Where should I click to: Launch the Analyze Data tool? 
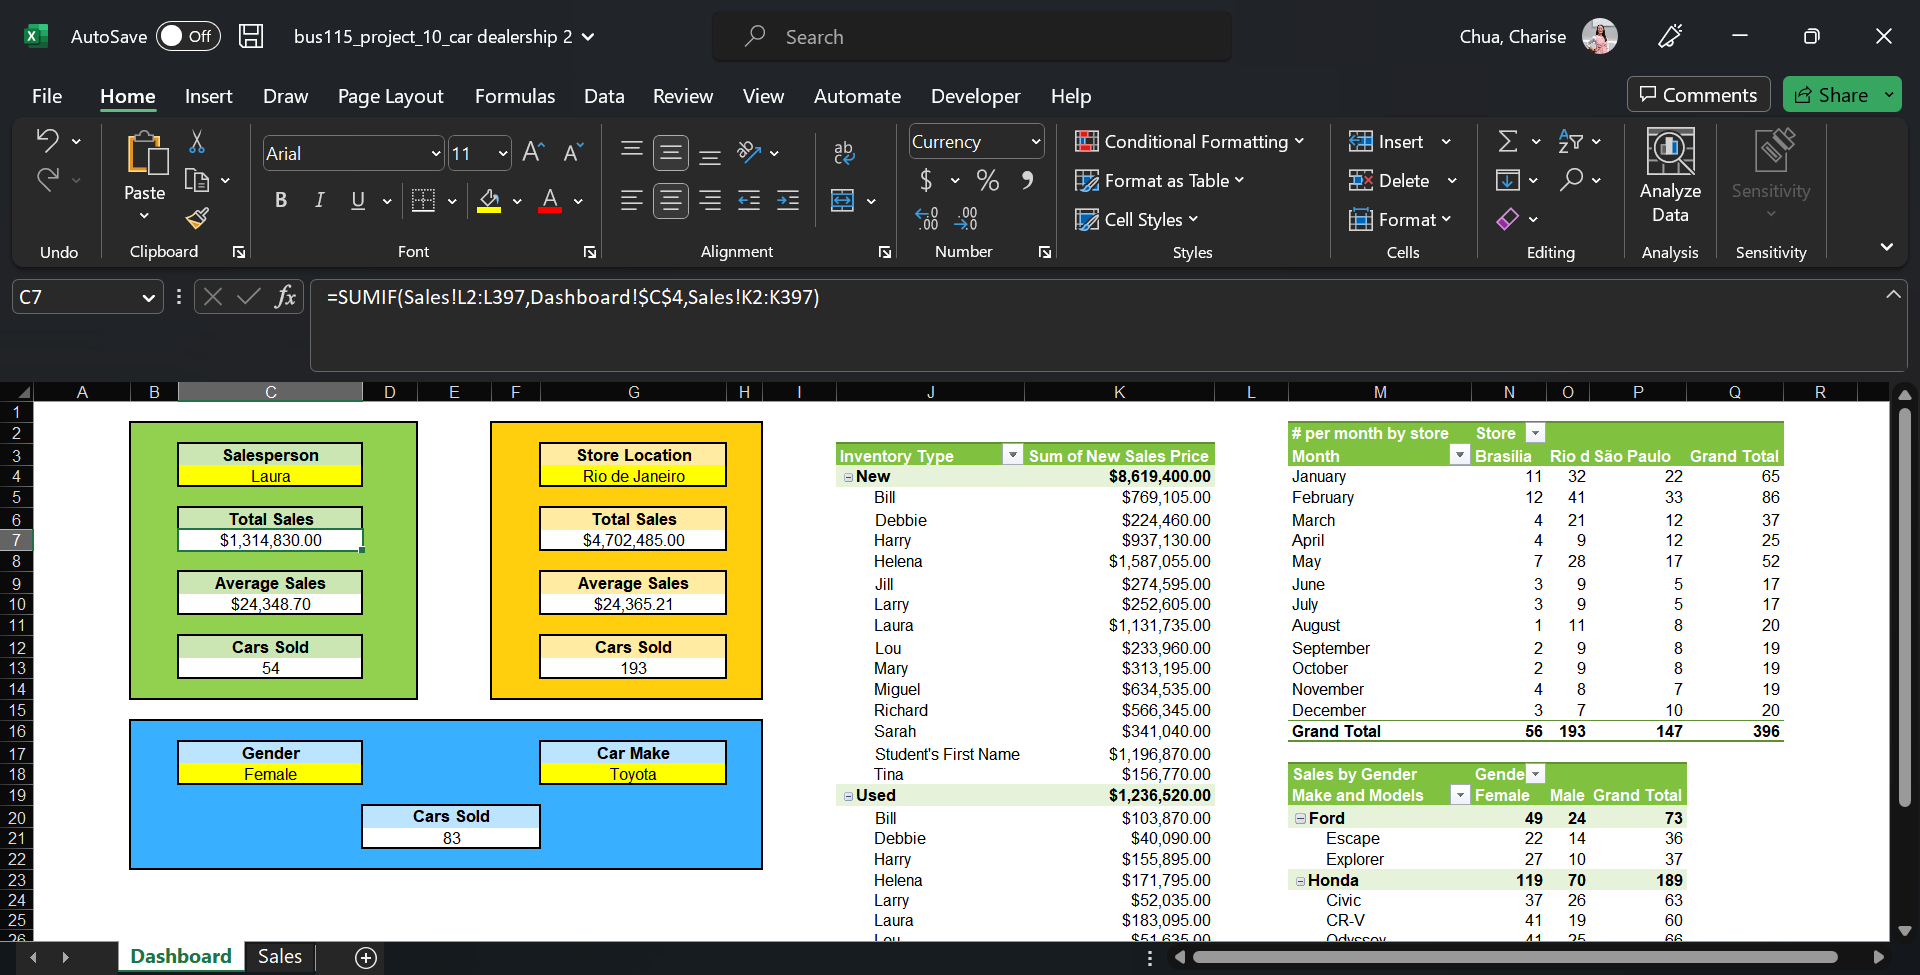(1669, 178)
